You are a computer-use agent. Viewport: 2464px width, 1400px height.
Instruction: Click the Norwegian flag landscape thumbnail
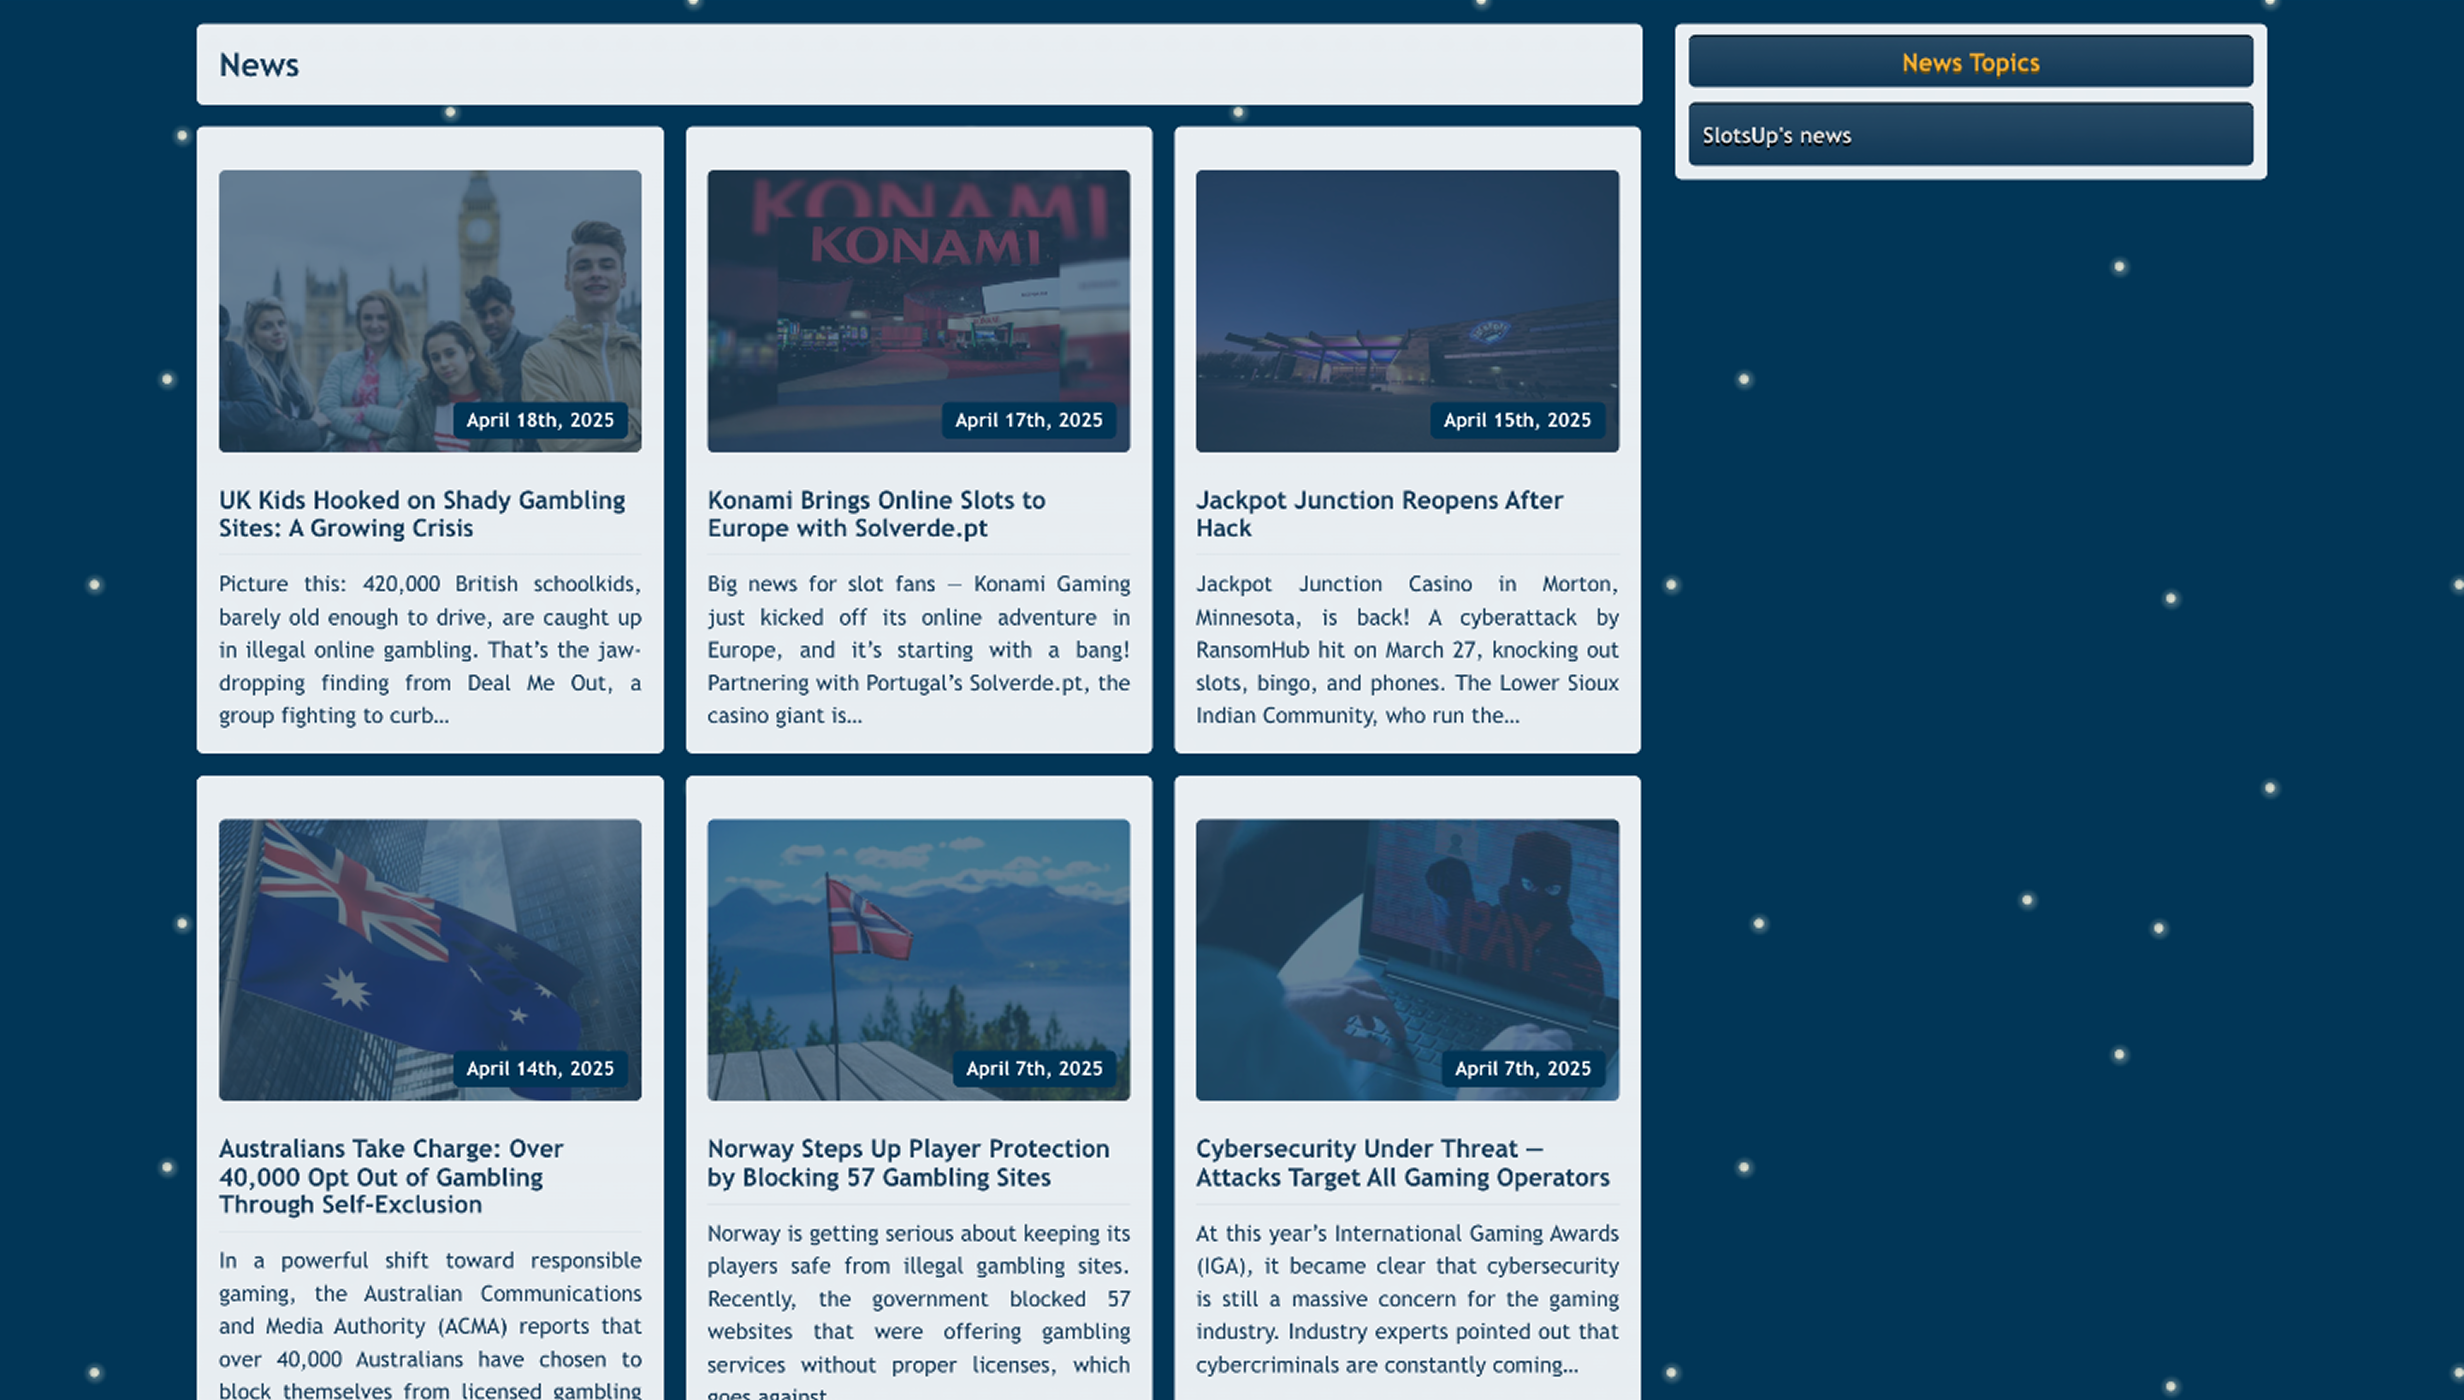click(918, 960)
